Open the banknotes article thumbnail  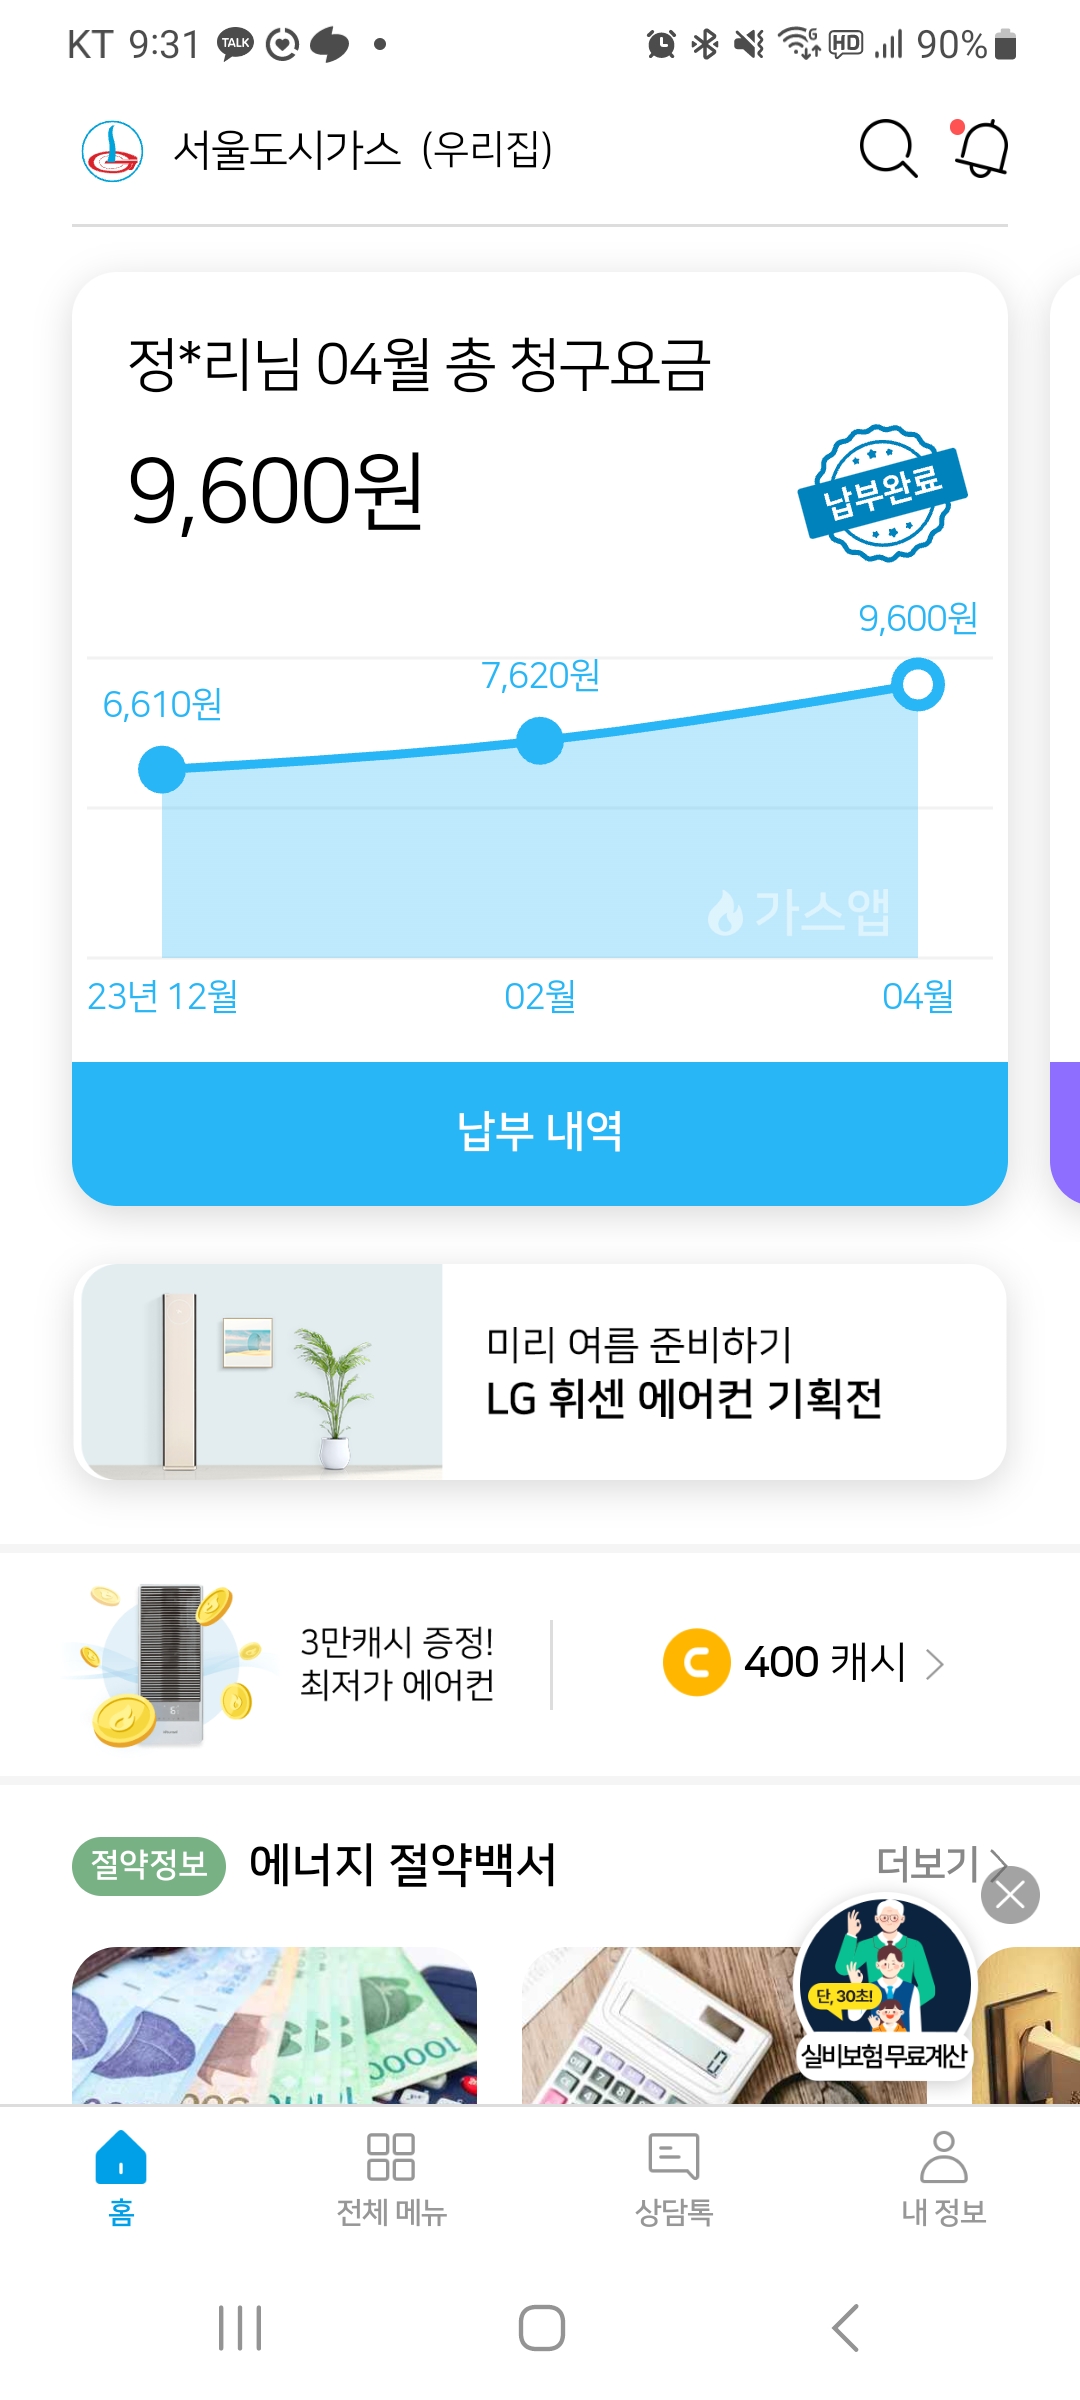click(x=274, y=2025)
